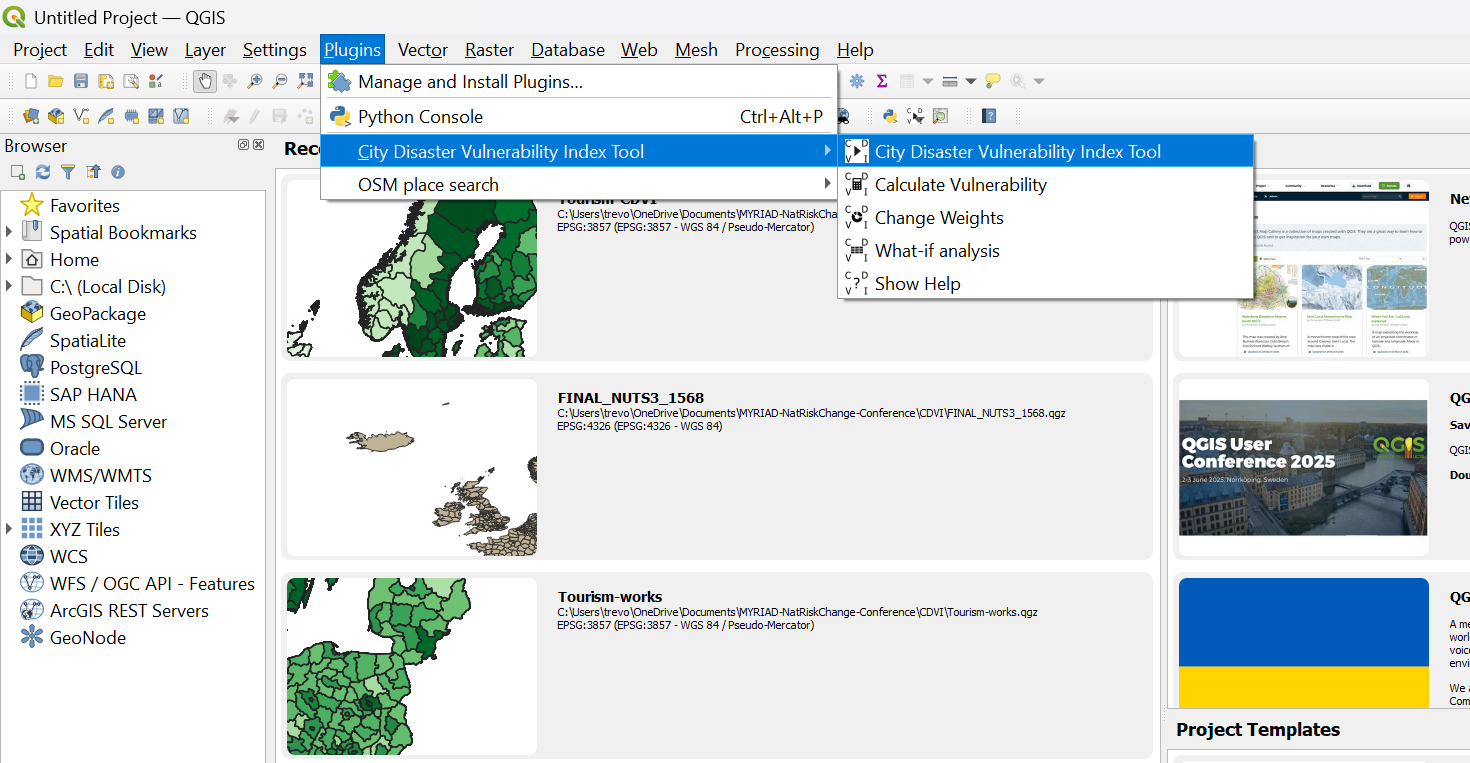The width and height of the screenshot is (1470, 763).
Task: Expand the Home tree node
Action: click(x=9, y=259)
